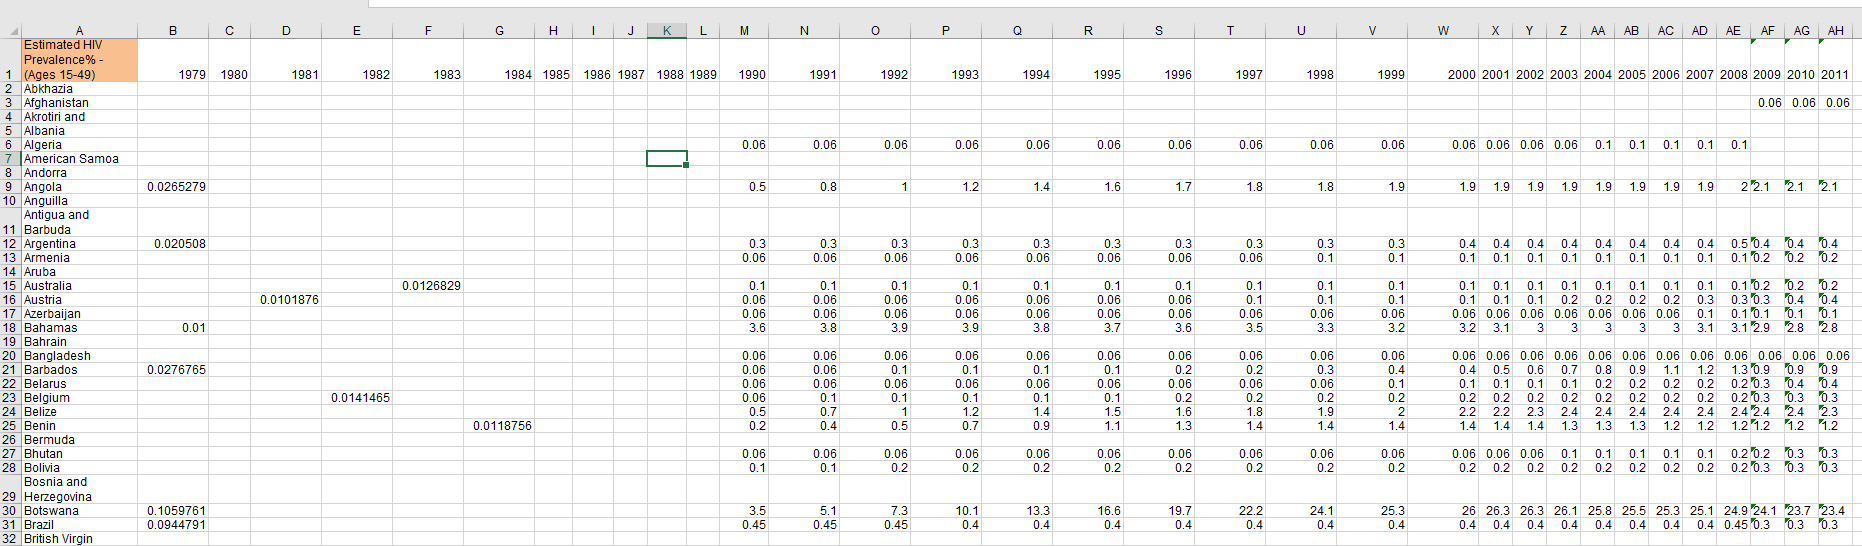Select row 30 header
The width and height of the screenshot is (1862, 546).
click(10, 511)
